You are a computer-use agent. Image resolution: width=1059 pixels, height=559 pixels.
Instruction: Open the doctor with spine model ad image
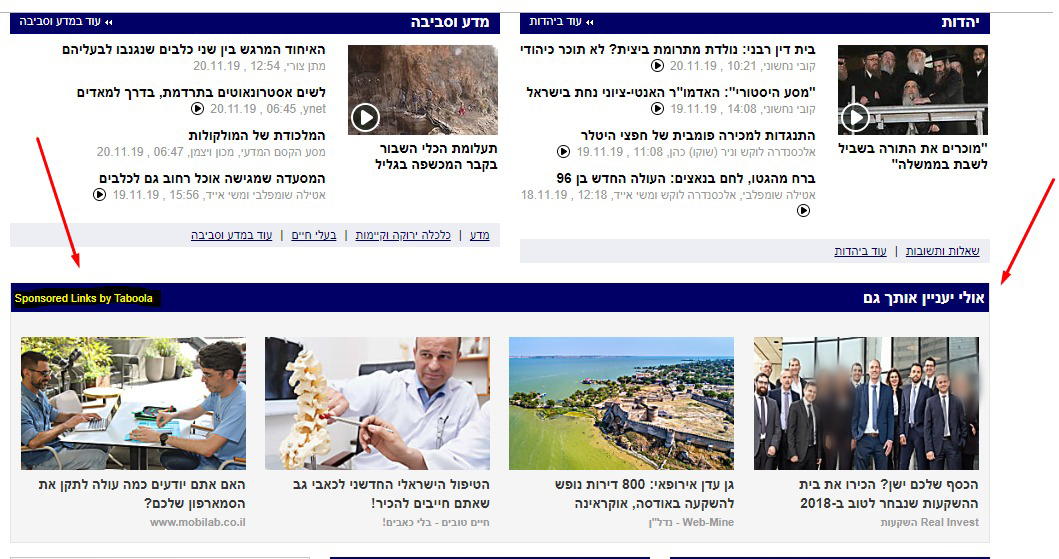click(x=377, y=403)
